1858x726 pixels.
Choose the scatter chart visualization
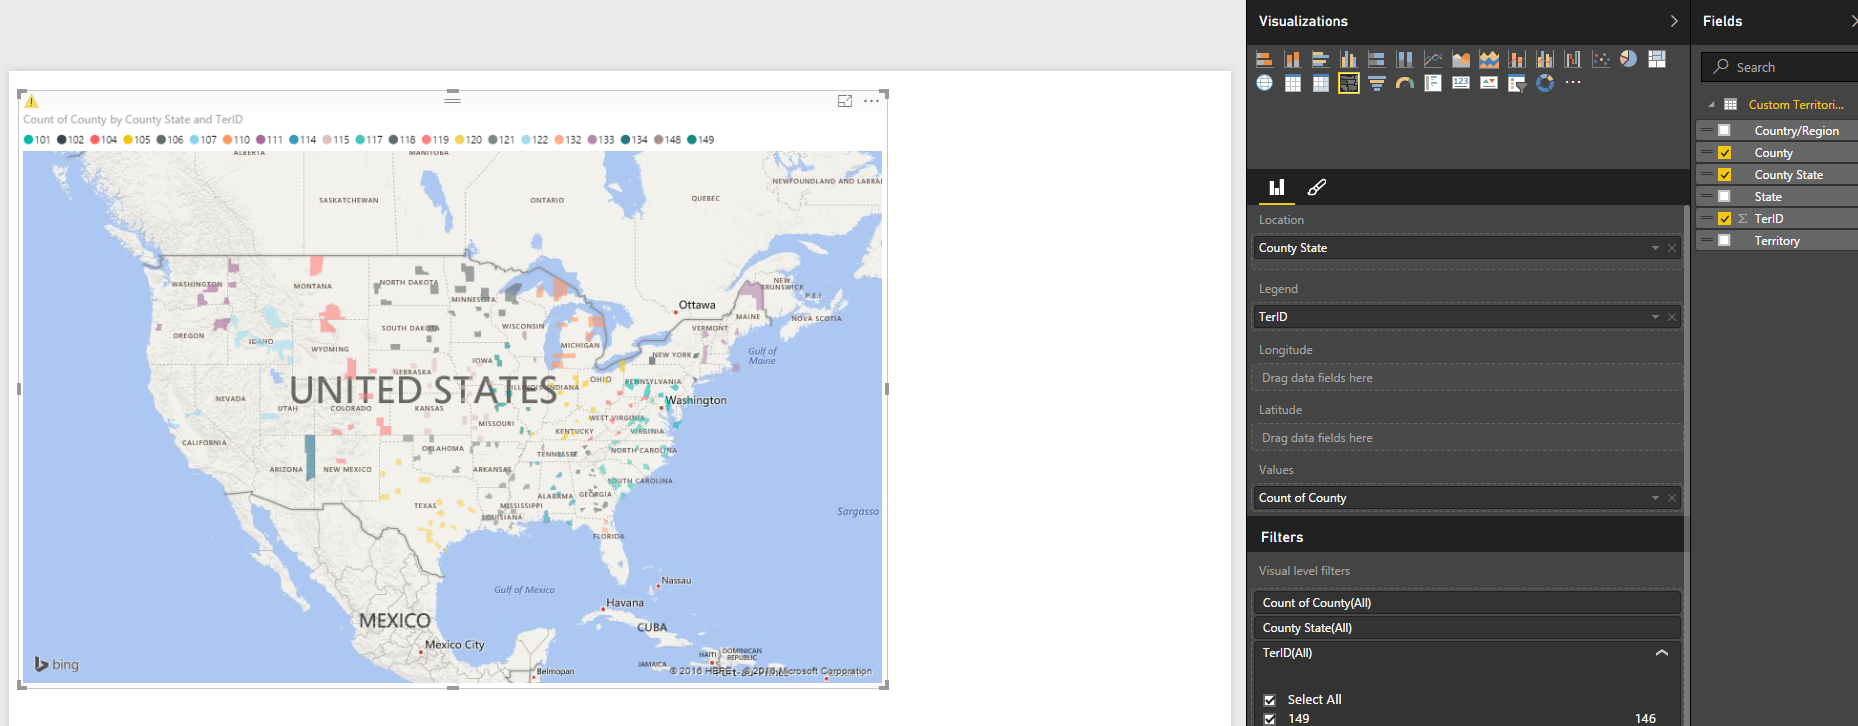(x=1601, y=59)
